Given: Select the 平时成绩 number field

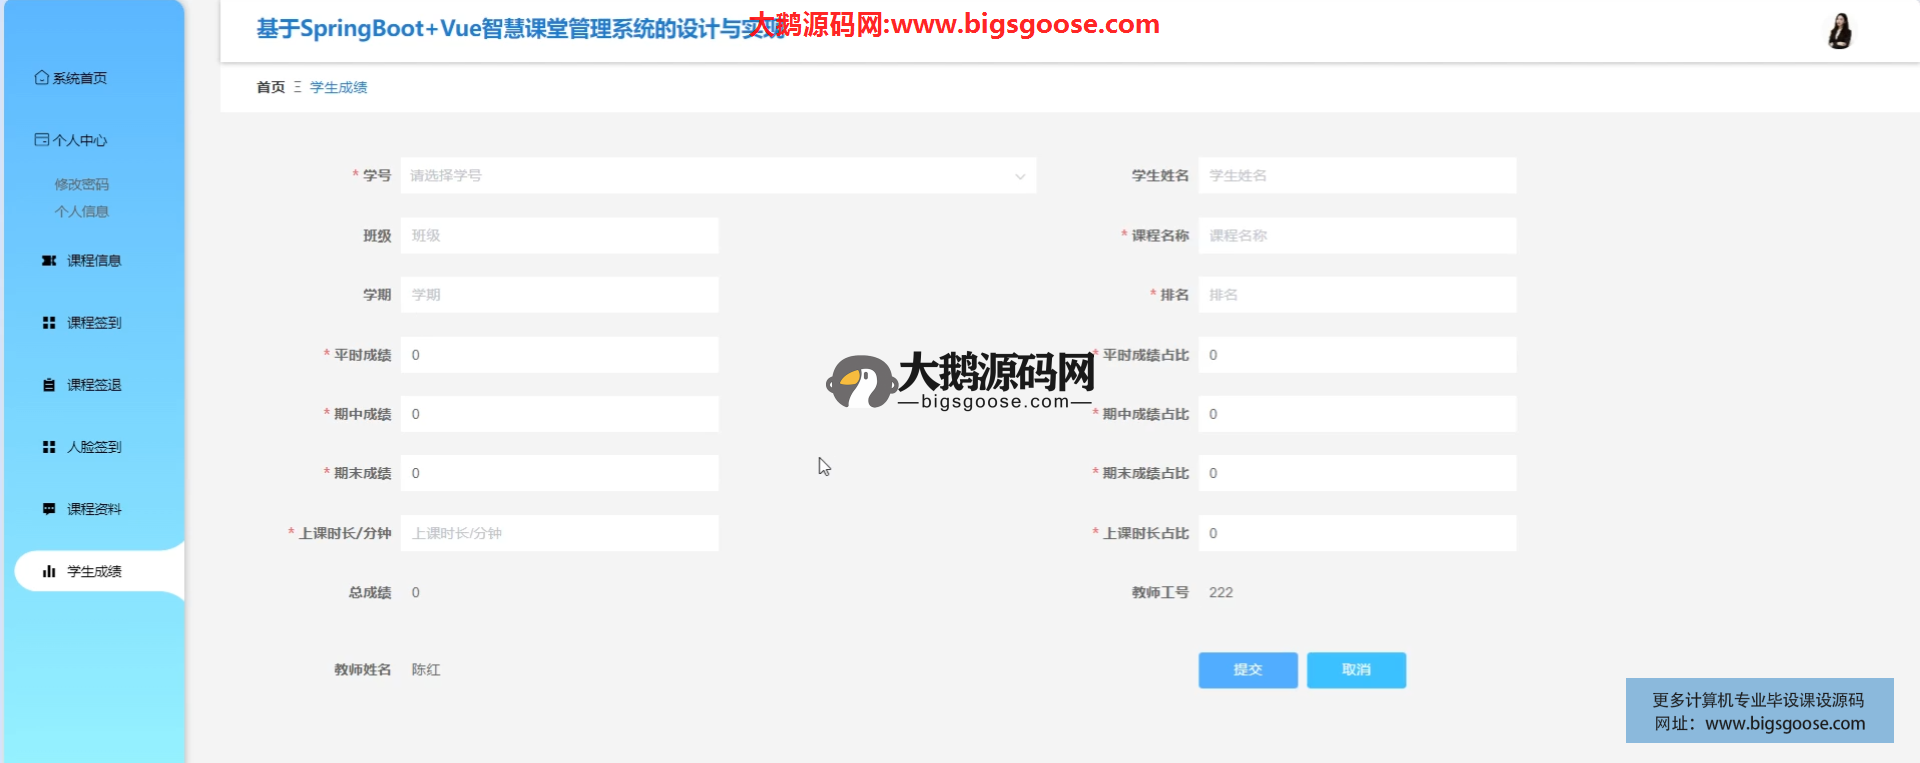Looking at the screenshot, I should [x=559, y=355].
